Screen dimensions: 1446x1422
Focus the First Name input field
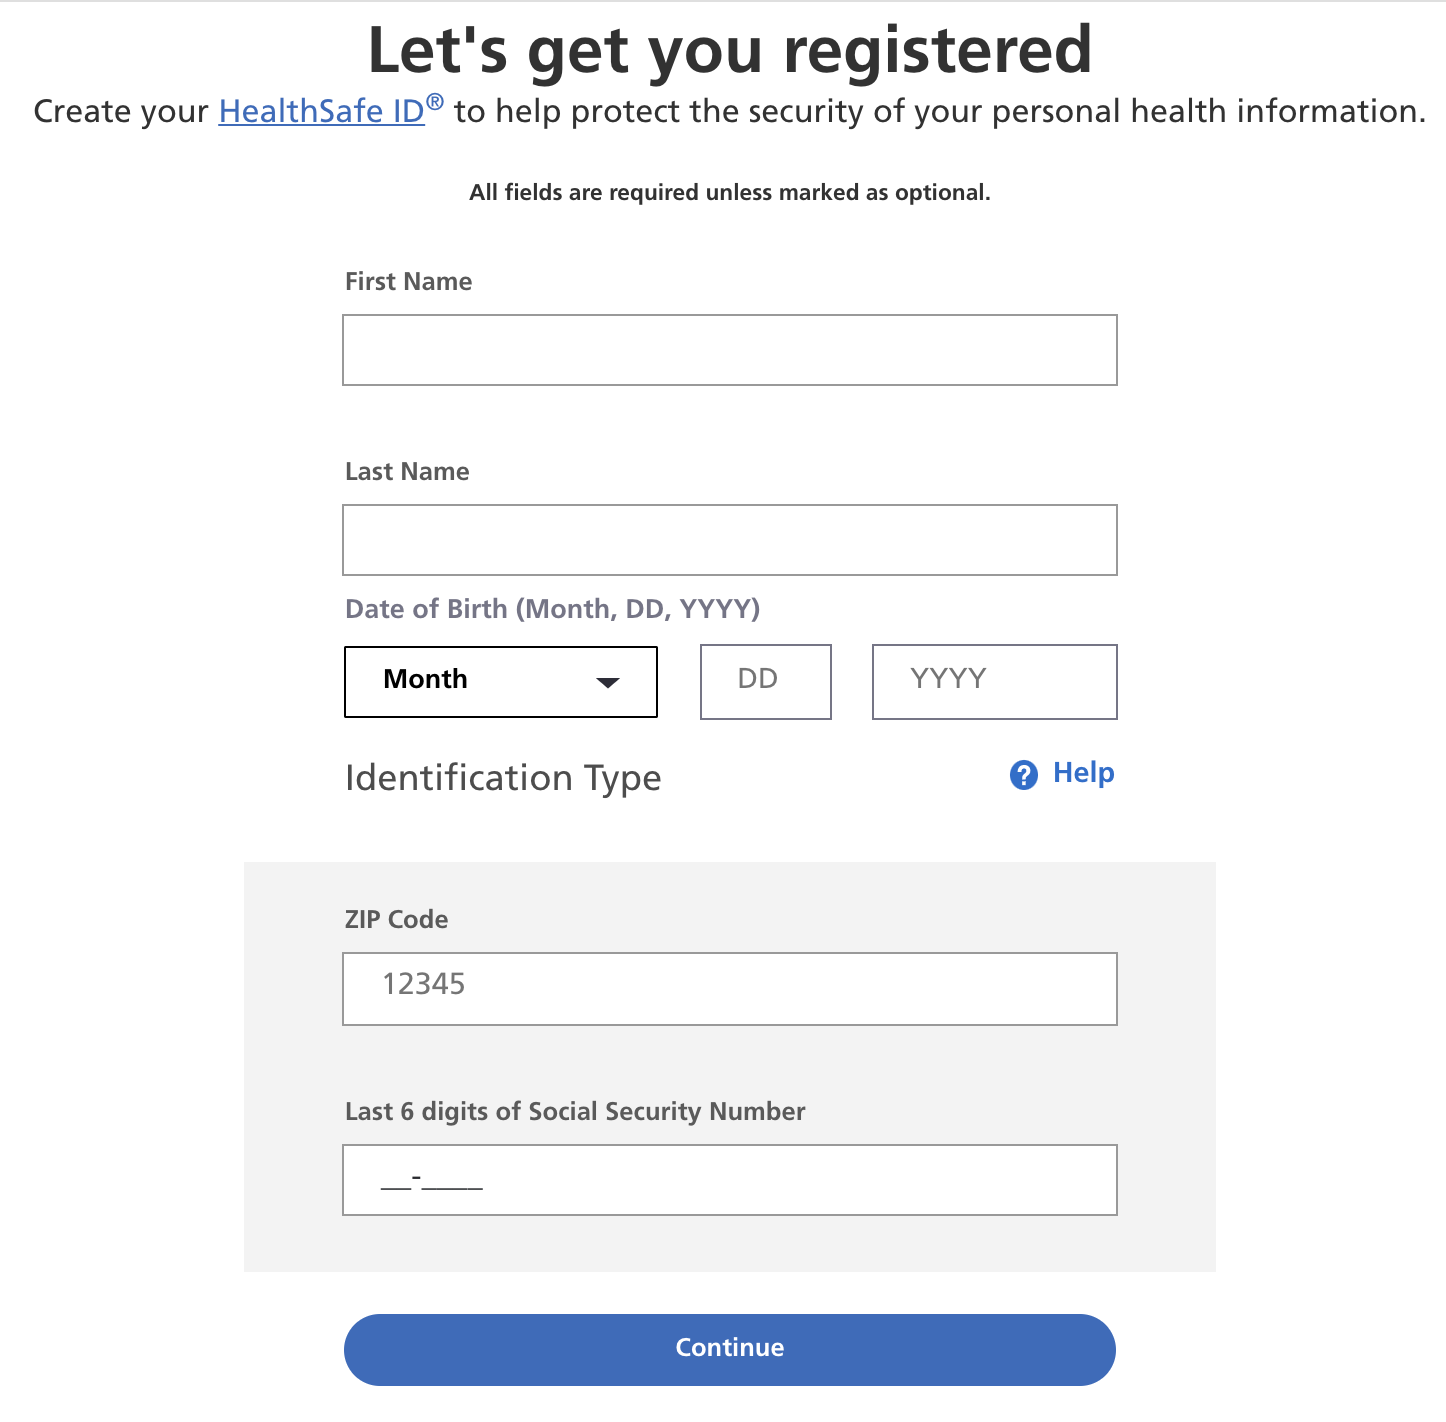729,350
